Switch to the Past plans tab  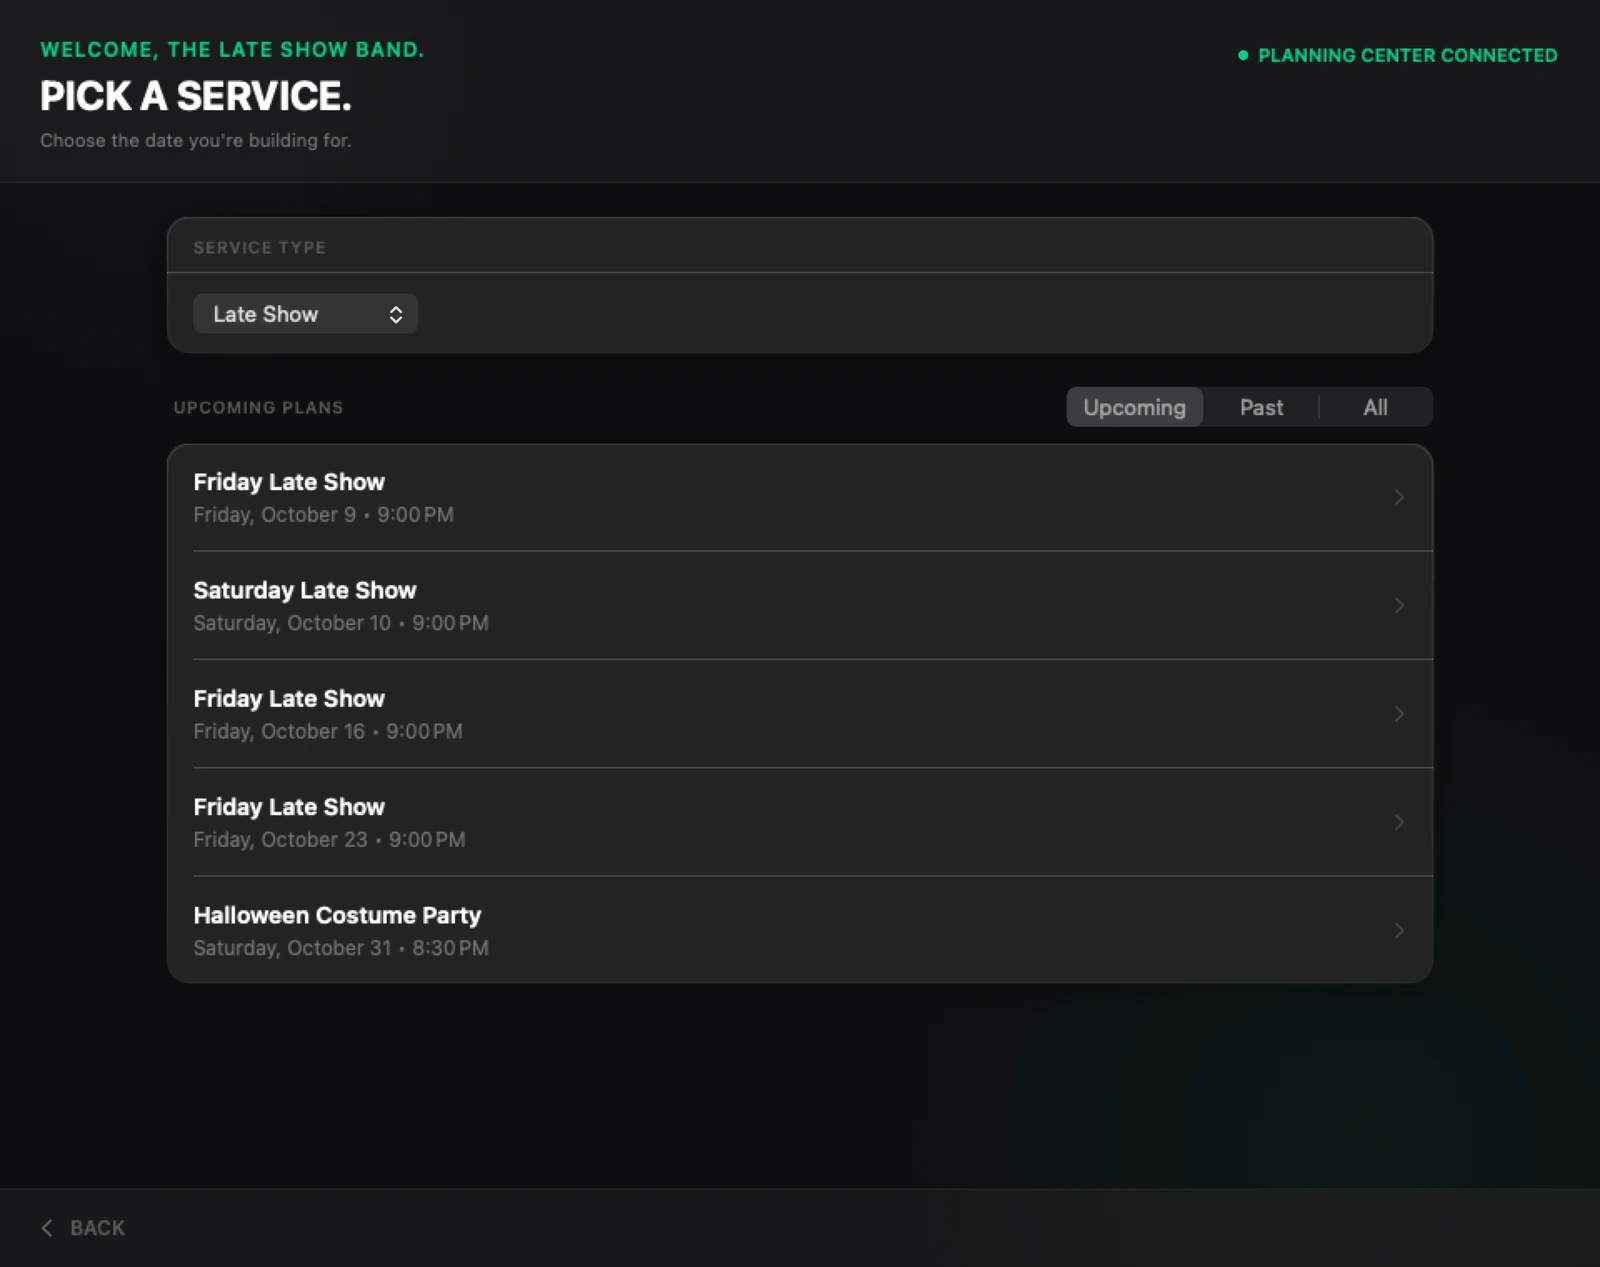point(1261,407)
